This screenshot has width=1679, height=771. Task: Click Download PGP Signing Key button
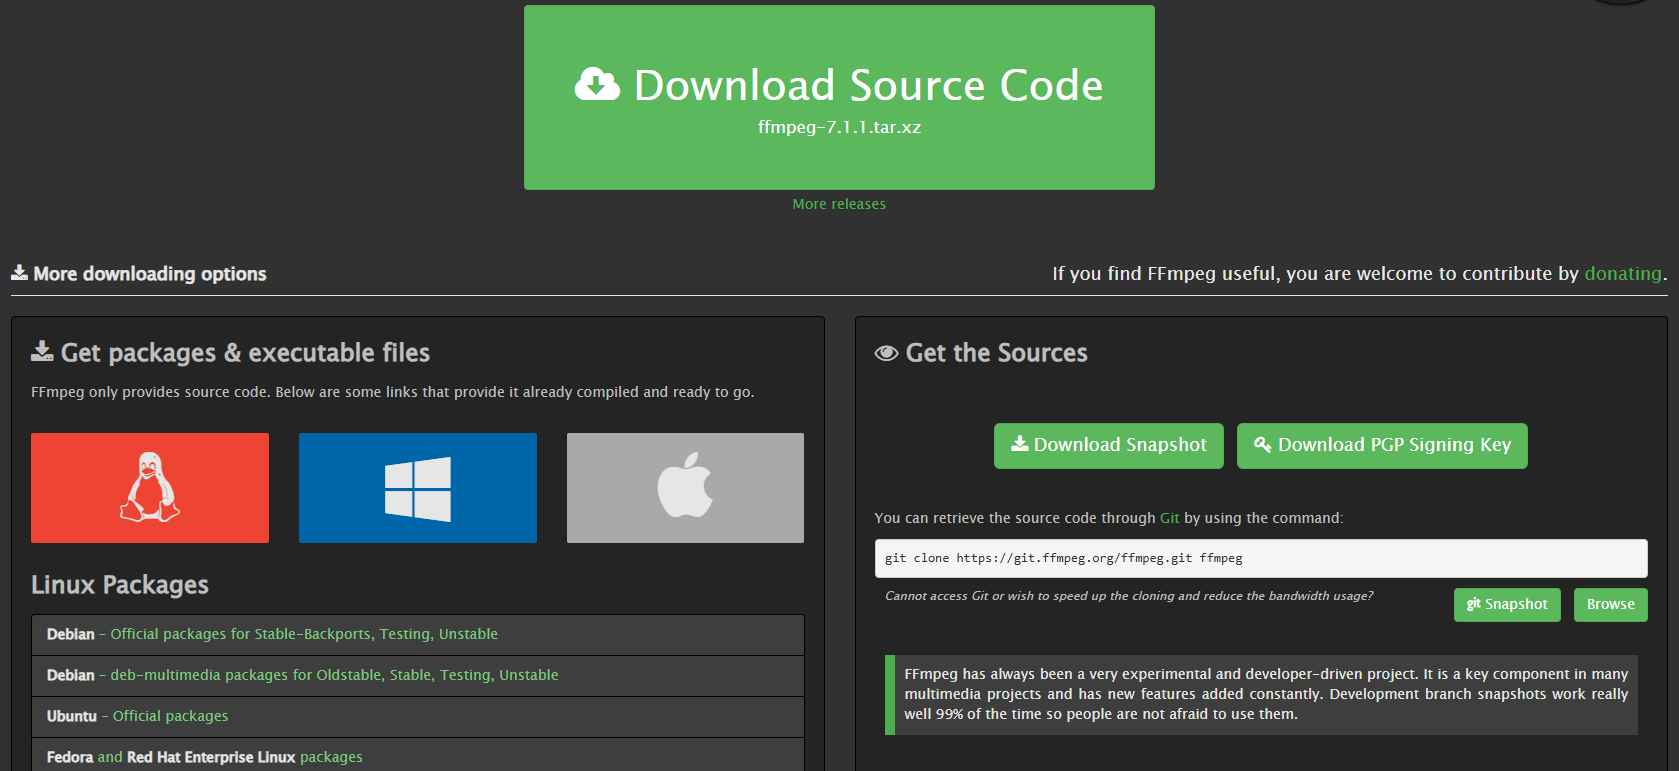(1382, 445)
